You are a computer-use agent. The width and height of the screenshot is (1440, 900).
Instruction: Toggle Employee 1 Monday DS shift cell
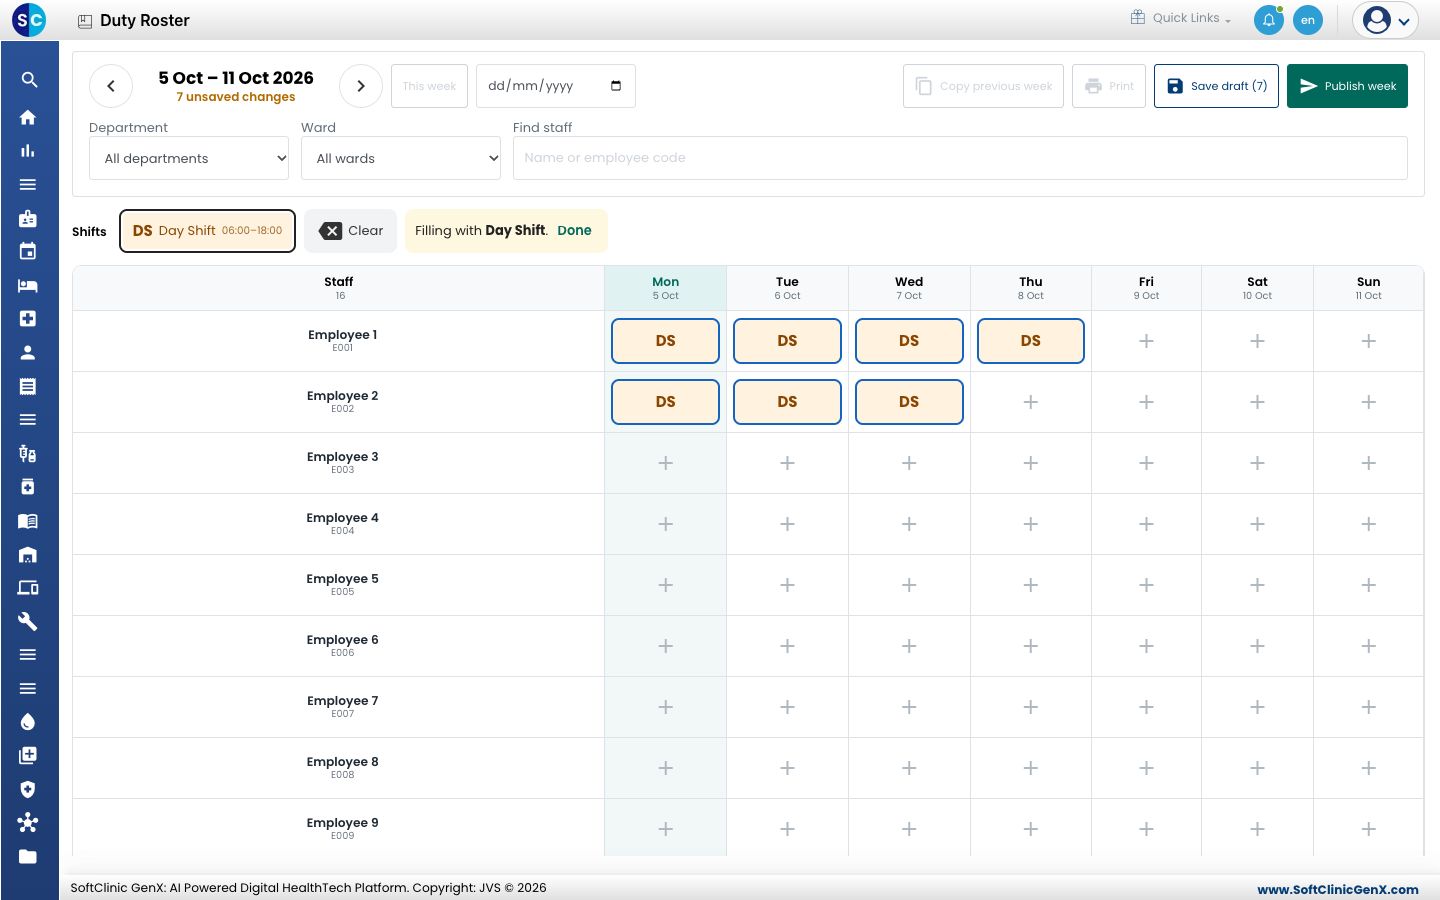665,341
